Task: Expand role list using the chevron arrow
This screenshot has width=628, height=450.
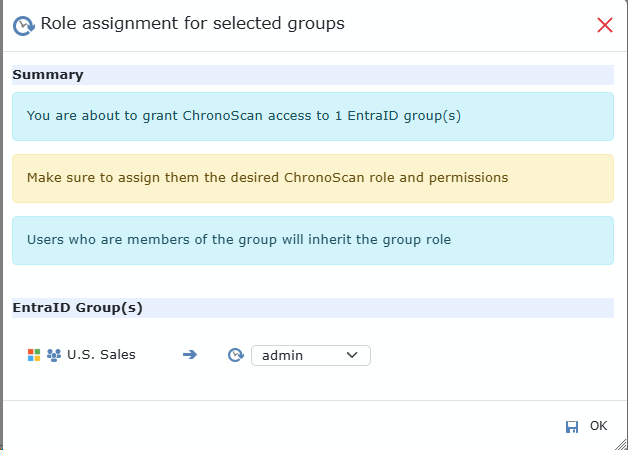Action: tap(352, 355)
